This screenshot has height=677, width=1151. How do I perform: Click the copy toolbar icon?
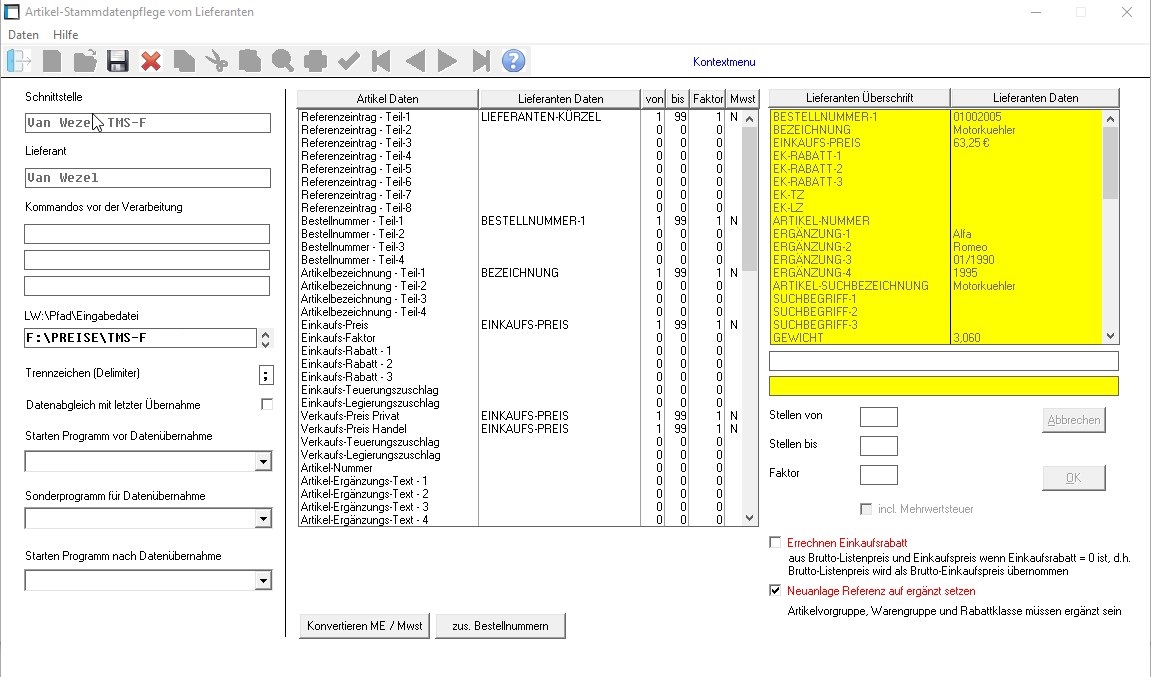(184, 61)
